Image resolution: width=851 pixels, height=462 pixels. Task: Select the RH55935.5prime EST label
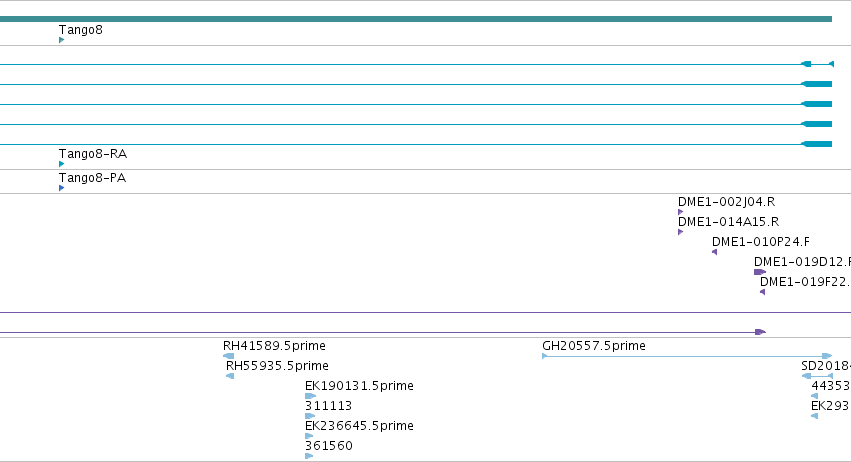[277, 365]
